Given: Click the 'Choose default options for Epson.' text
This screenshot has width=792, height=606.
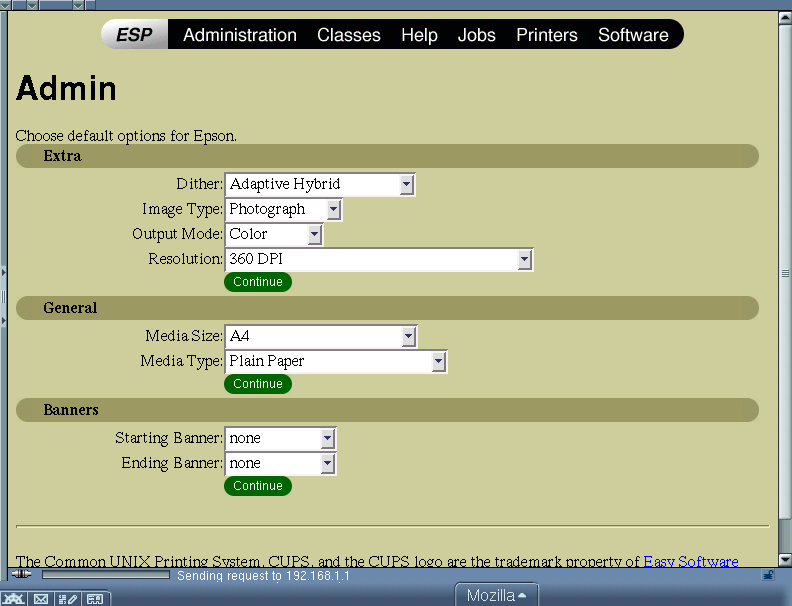Looking at the screenshot, I should 126,136.
